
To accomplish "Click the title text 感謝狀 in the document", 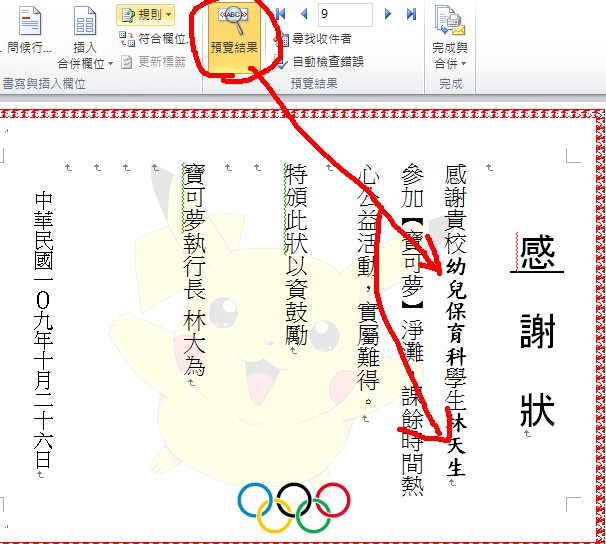I will pyautogui.click(x=537, y=330).
